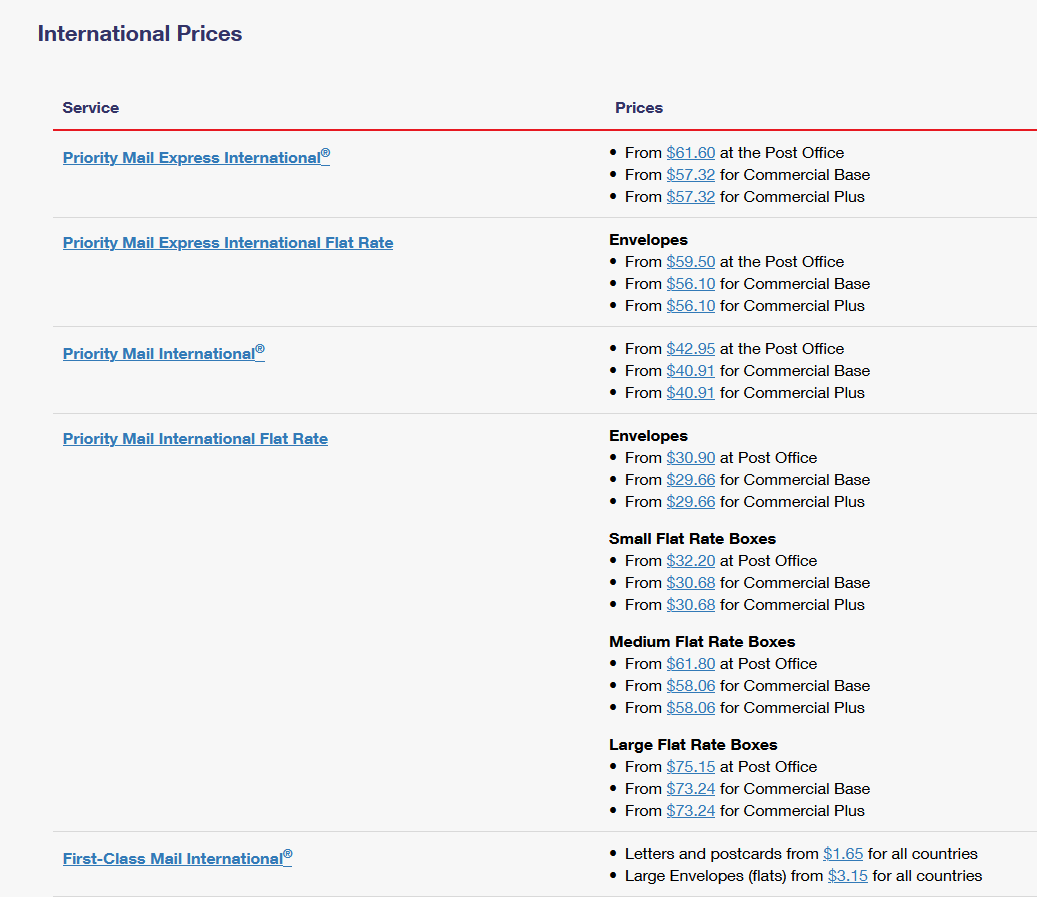The height and width of the screenshot is (897, 1037).
Task: Open the $30.90 envelopes price link
Action: pos(691,458)
